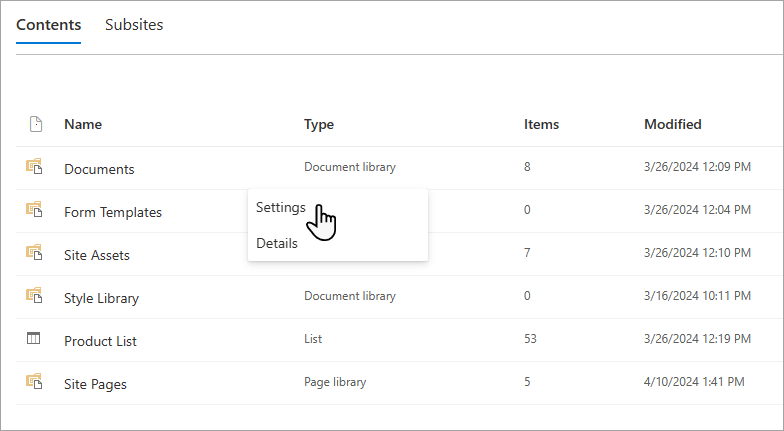Click the Style Library folder icon
The image size is (784, 431).
[34, 295]
